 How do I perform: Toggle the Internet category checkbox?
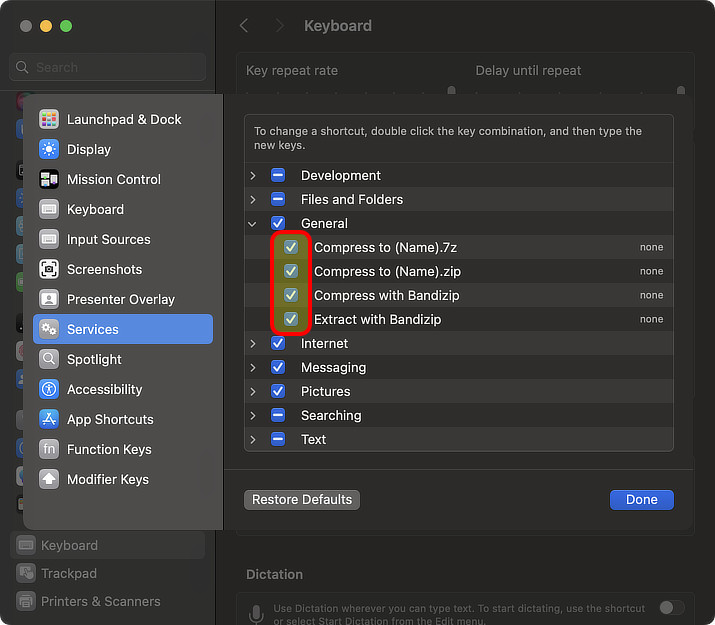[x=278, y=343]
